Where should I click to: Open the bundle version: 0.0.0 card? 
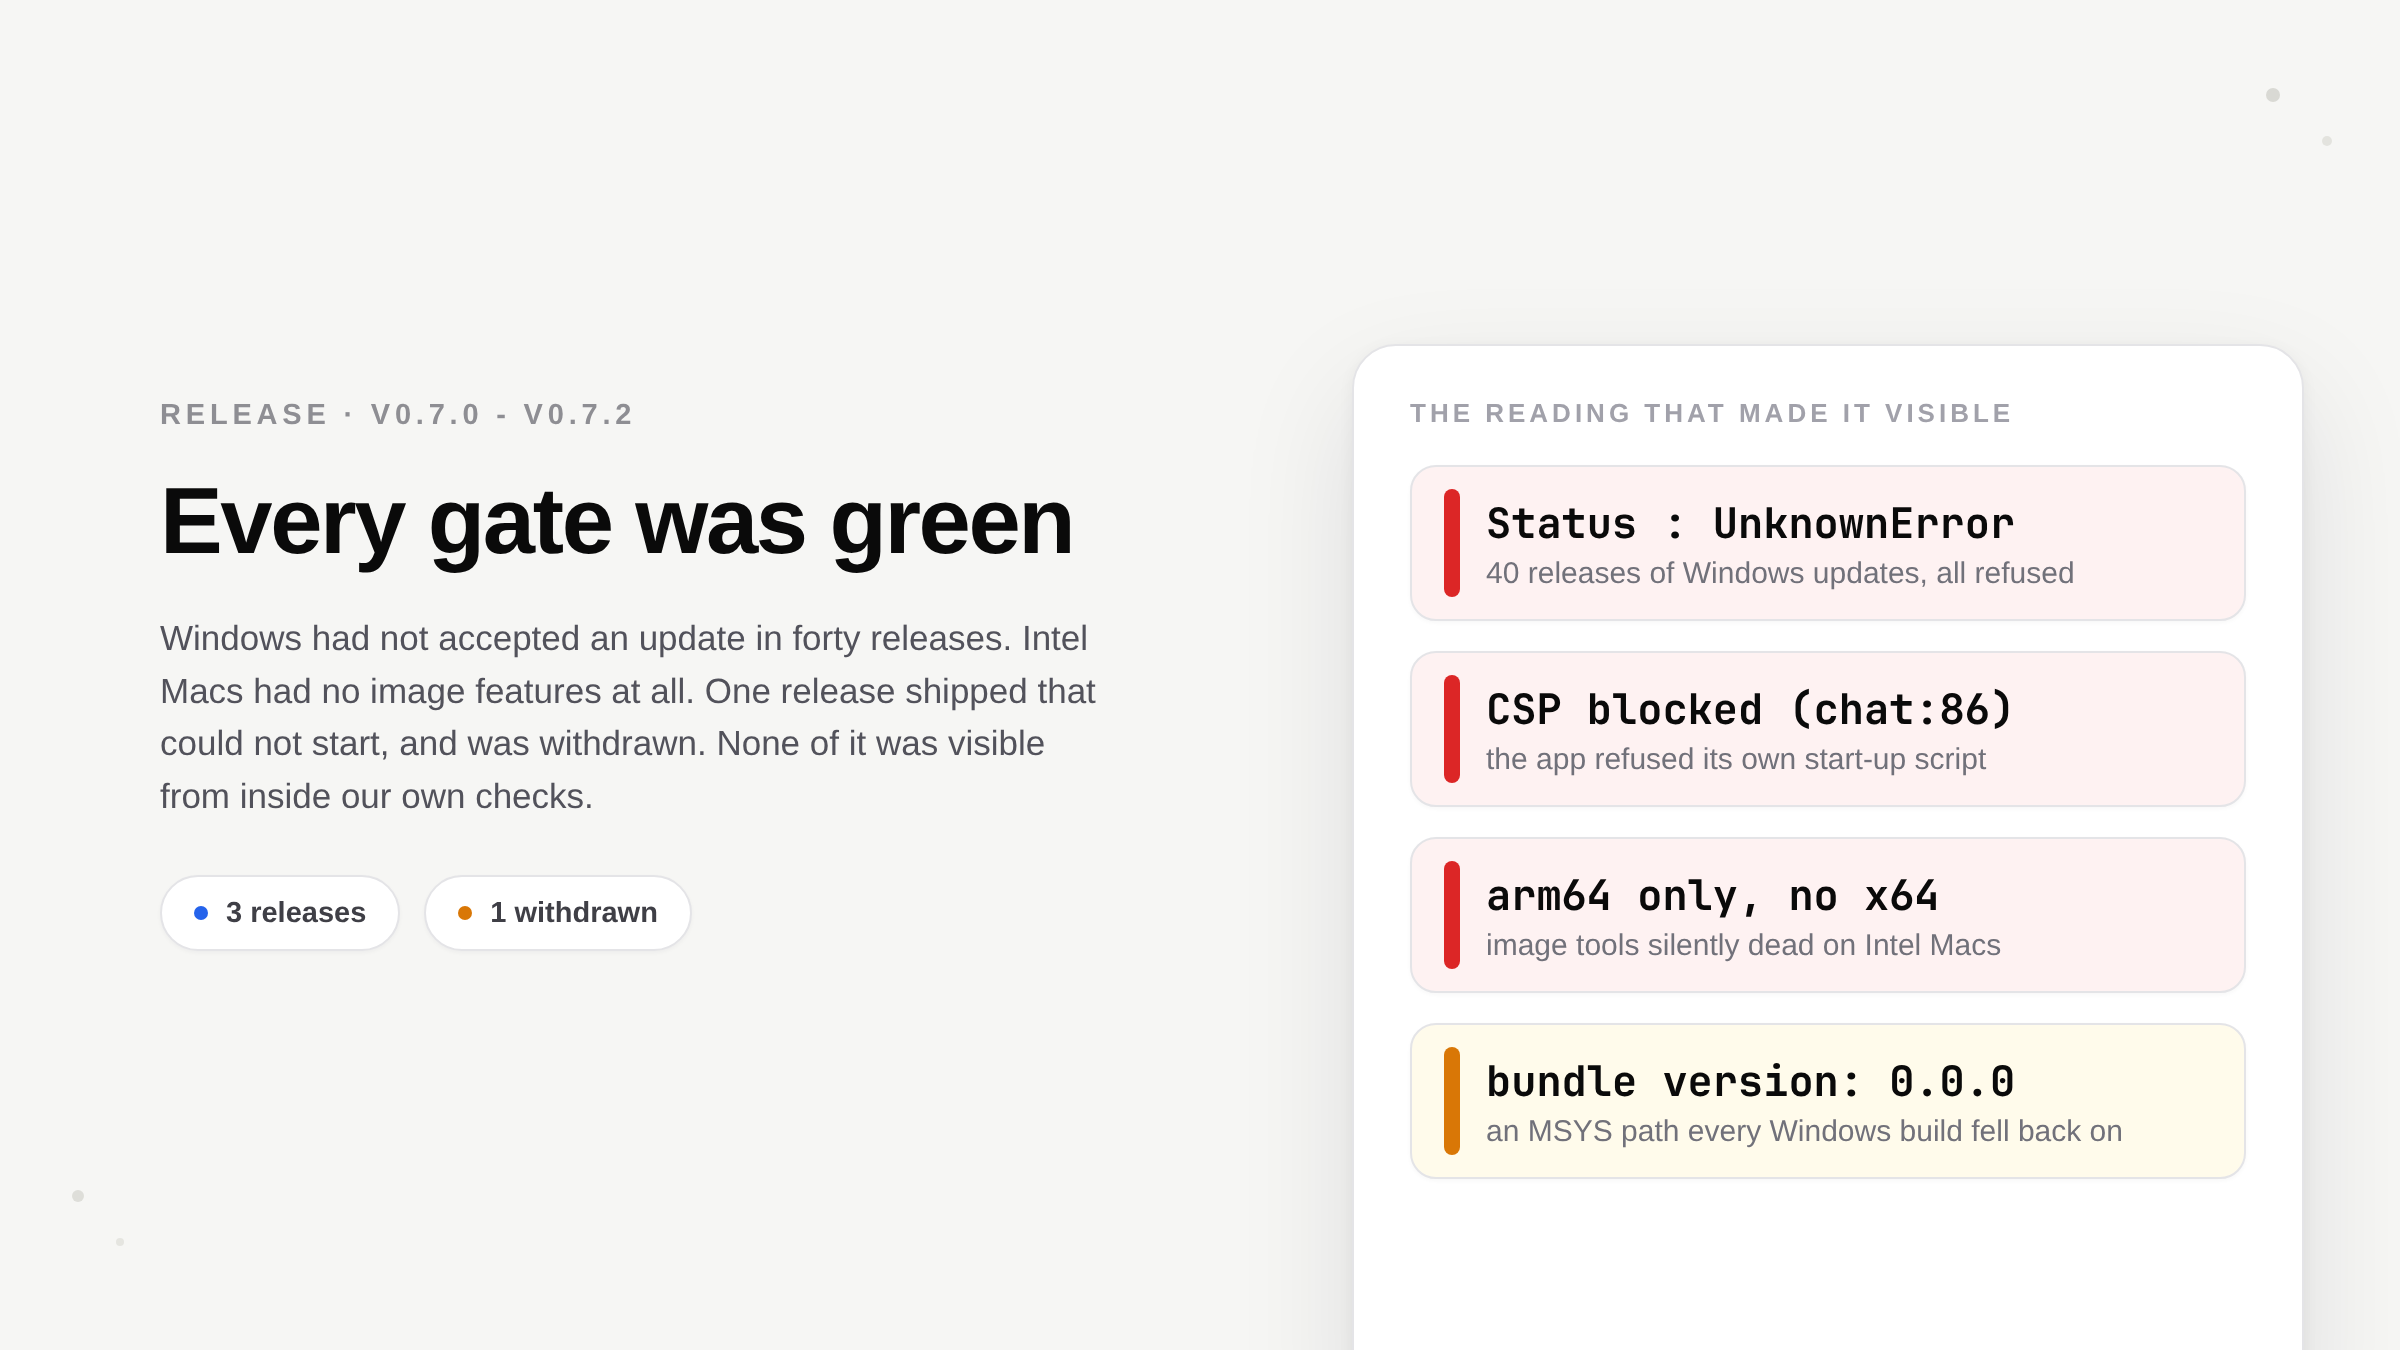pos(1828,1101)
